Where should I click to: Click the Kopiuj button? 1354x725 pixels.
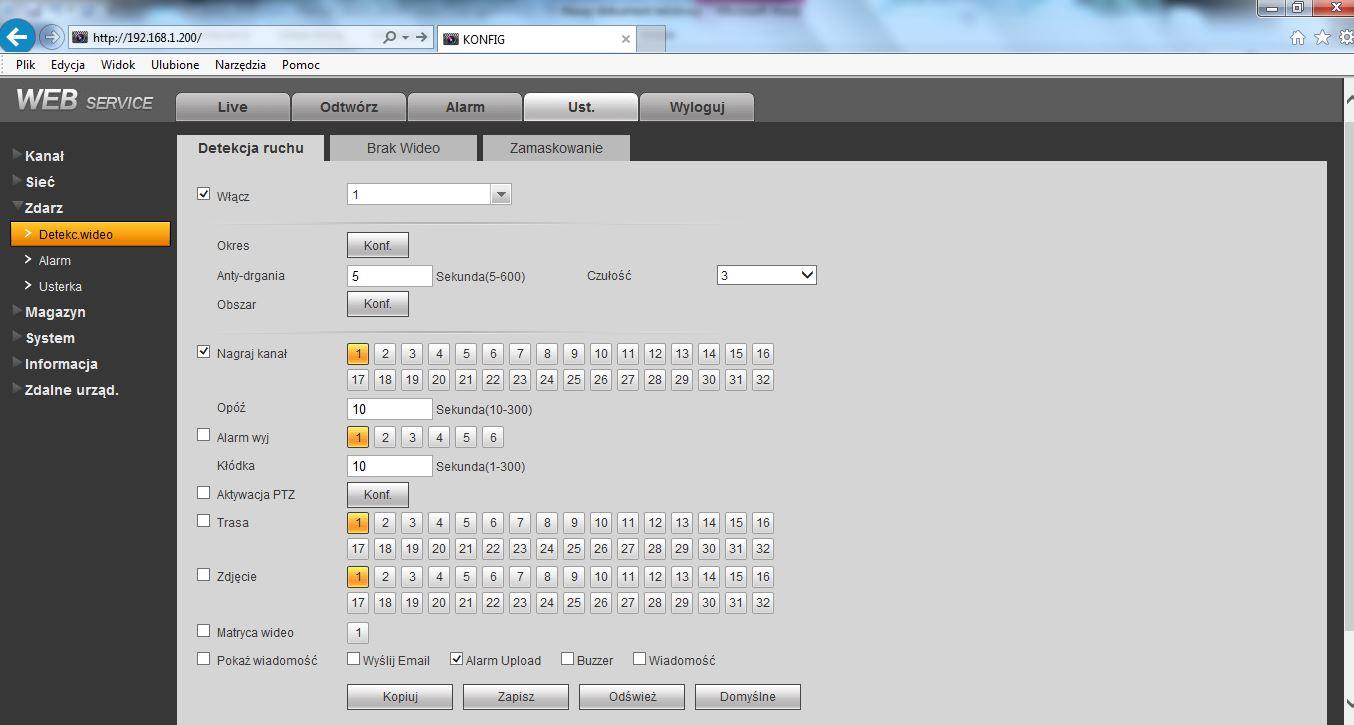(x=400, y=697)
